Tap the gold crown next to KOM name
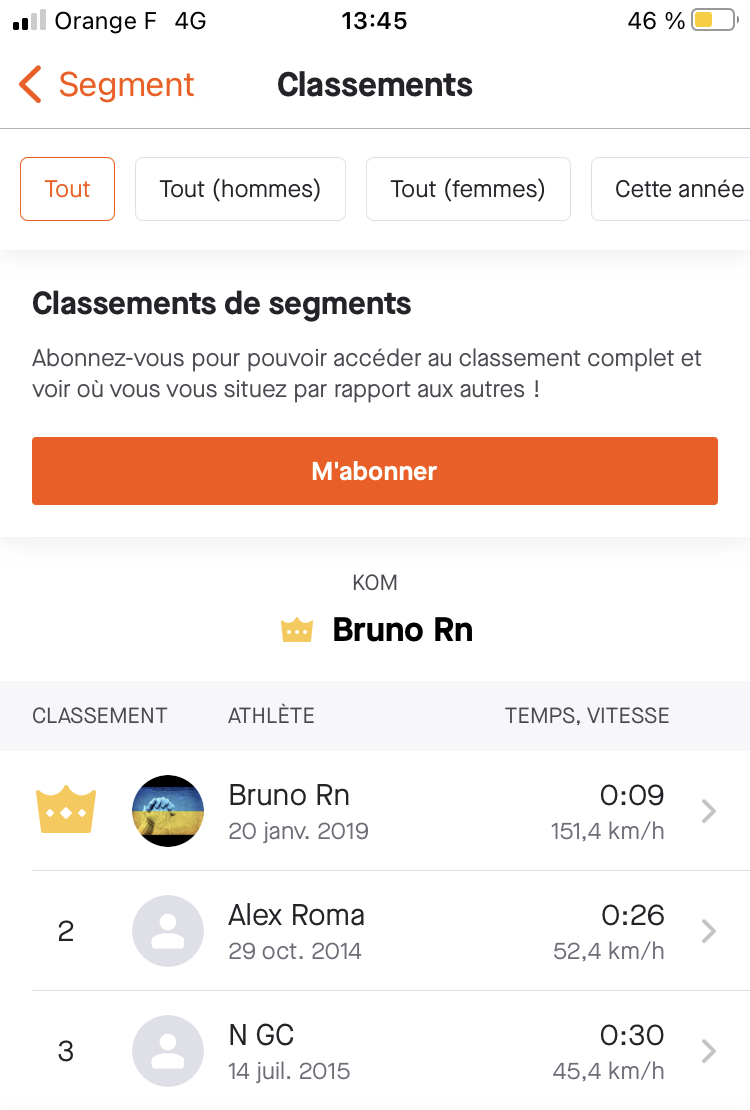 click(297, 631)
